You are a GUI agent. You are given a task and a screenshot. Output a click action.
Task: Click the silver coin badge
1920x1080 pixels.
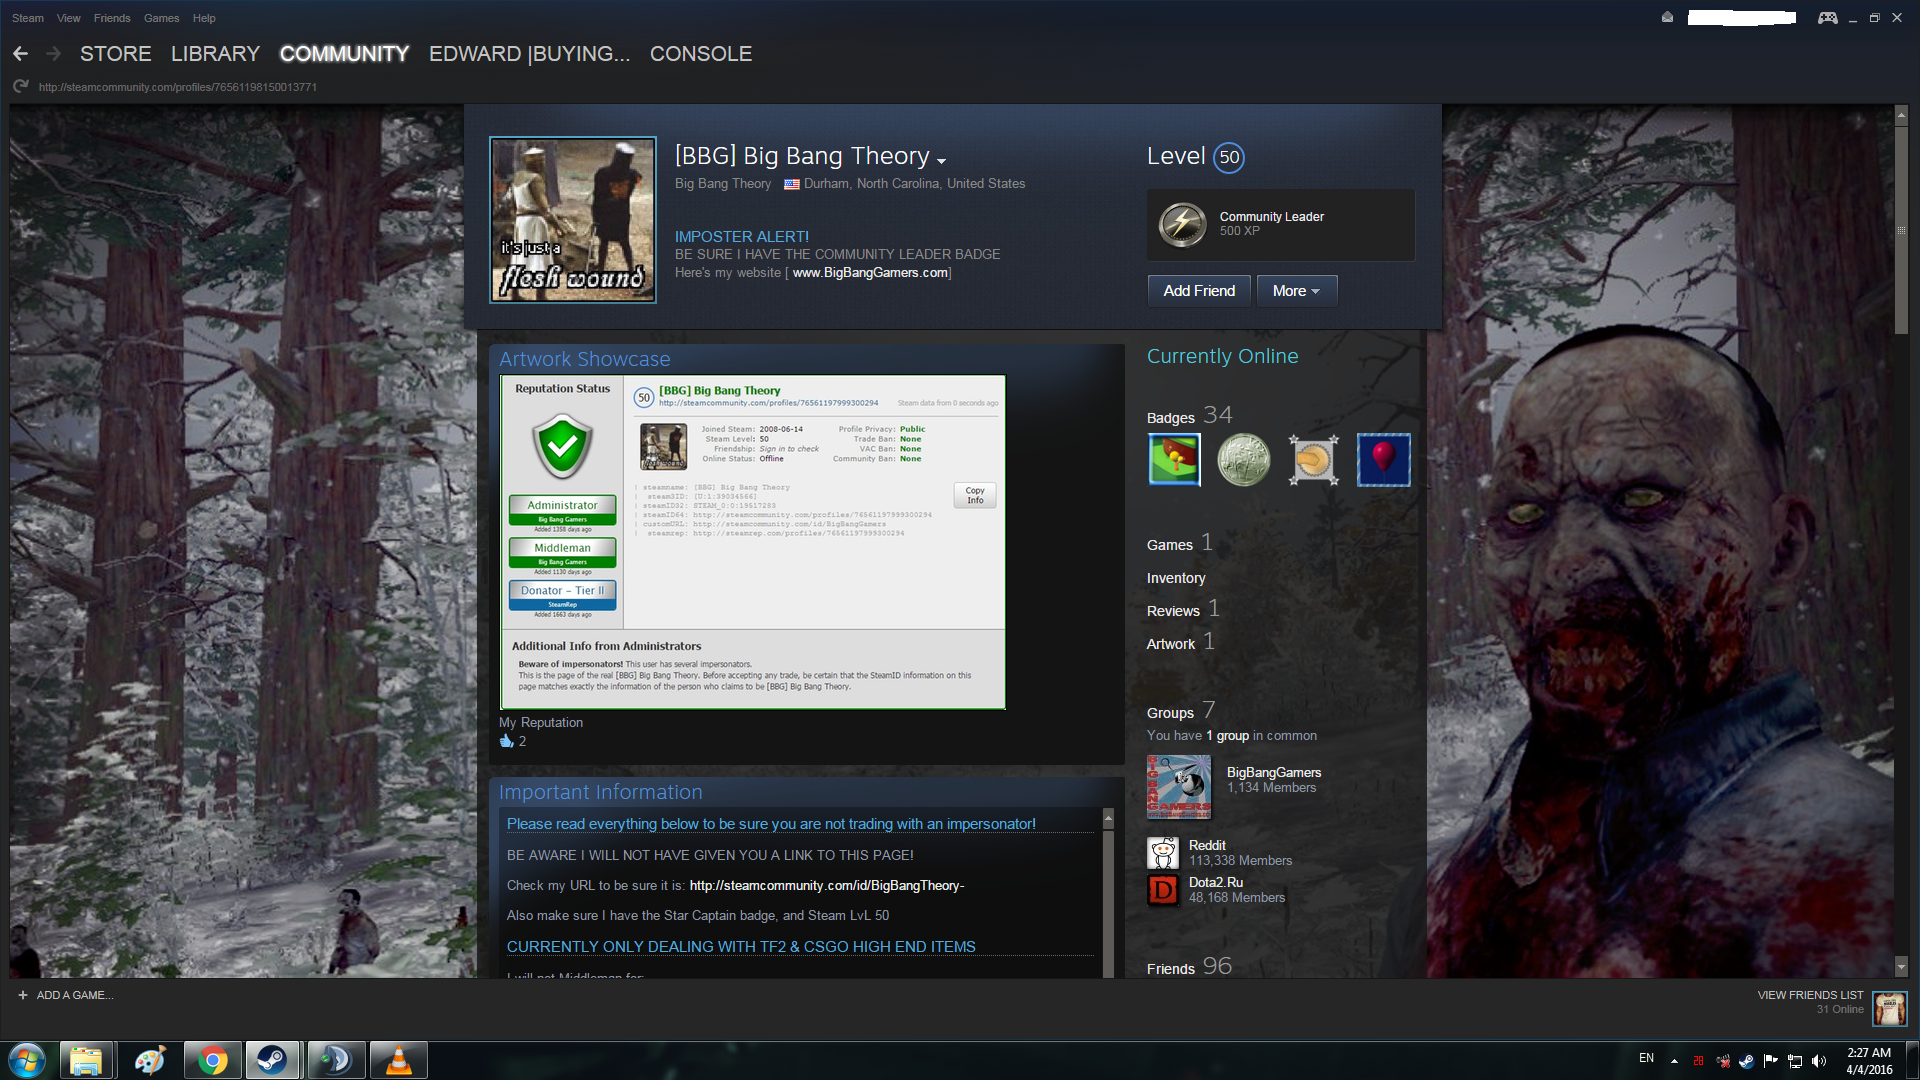click(x=1243, y=460)
